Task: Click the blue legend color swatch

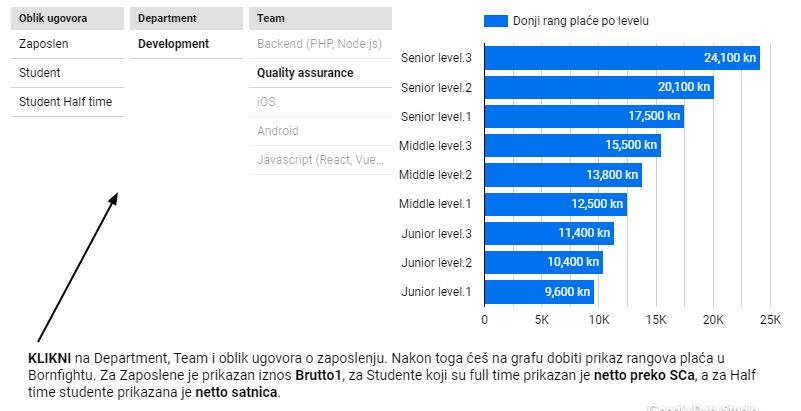Action: 496,21
